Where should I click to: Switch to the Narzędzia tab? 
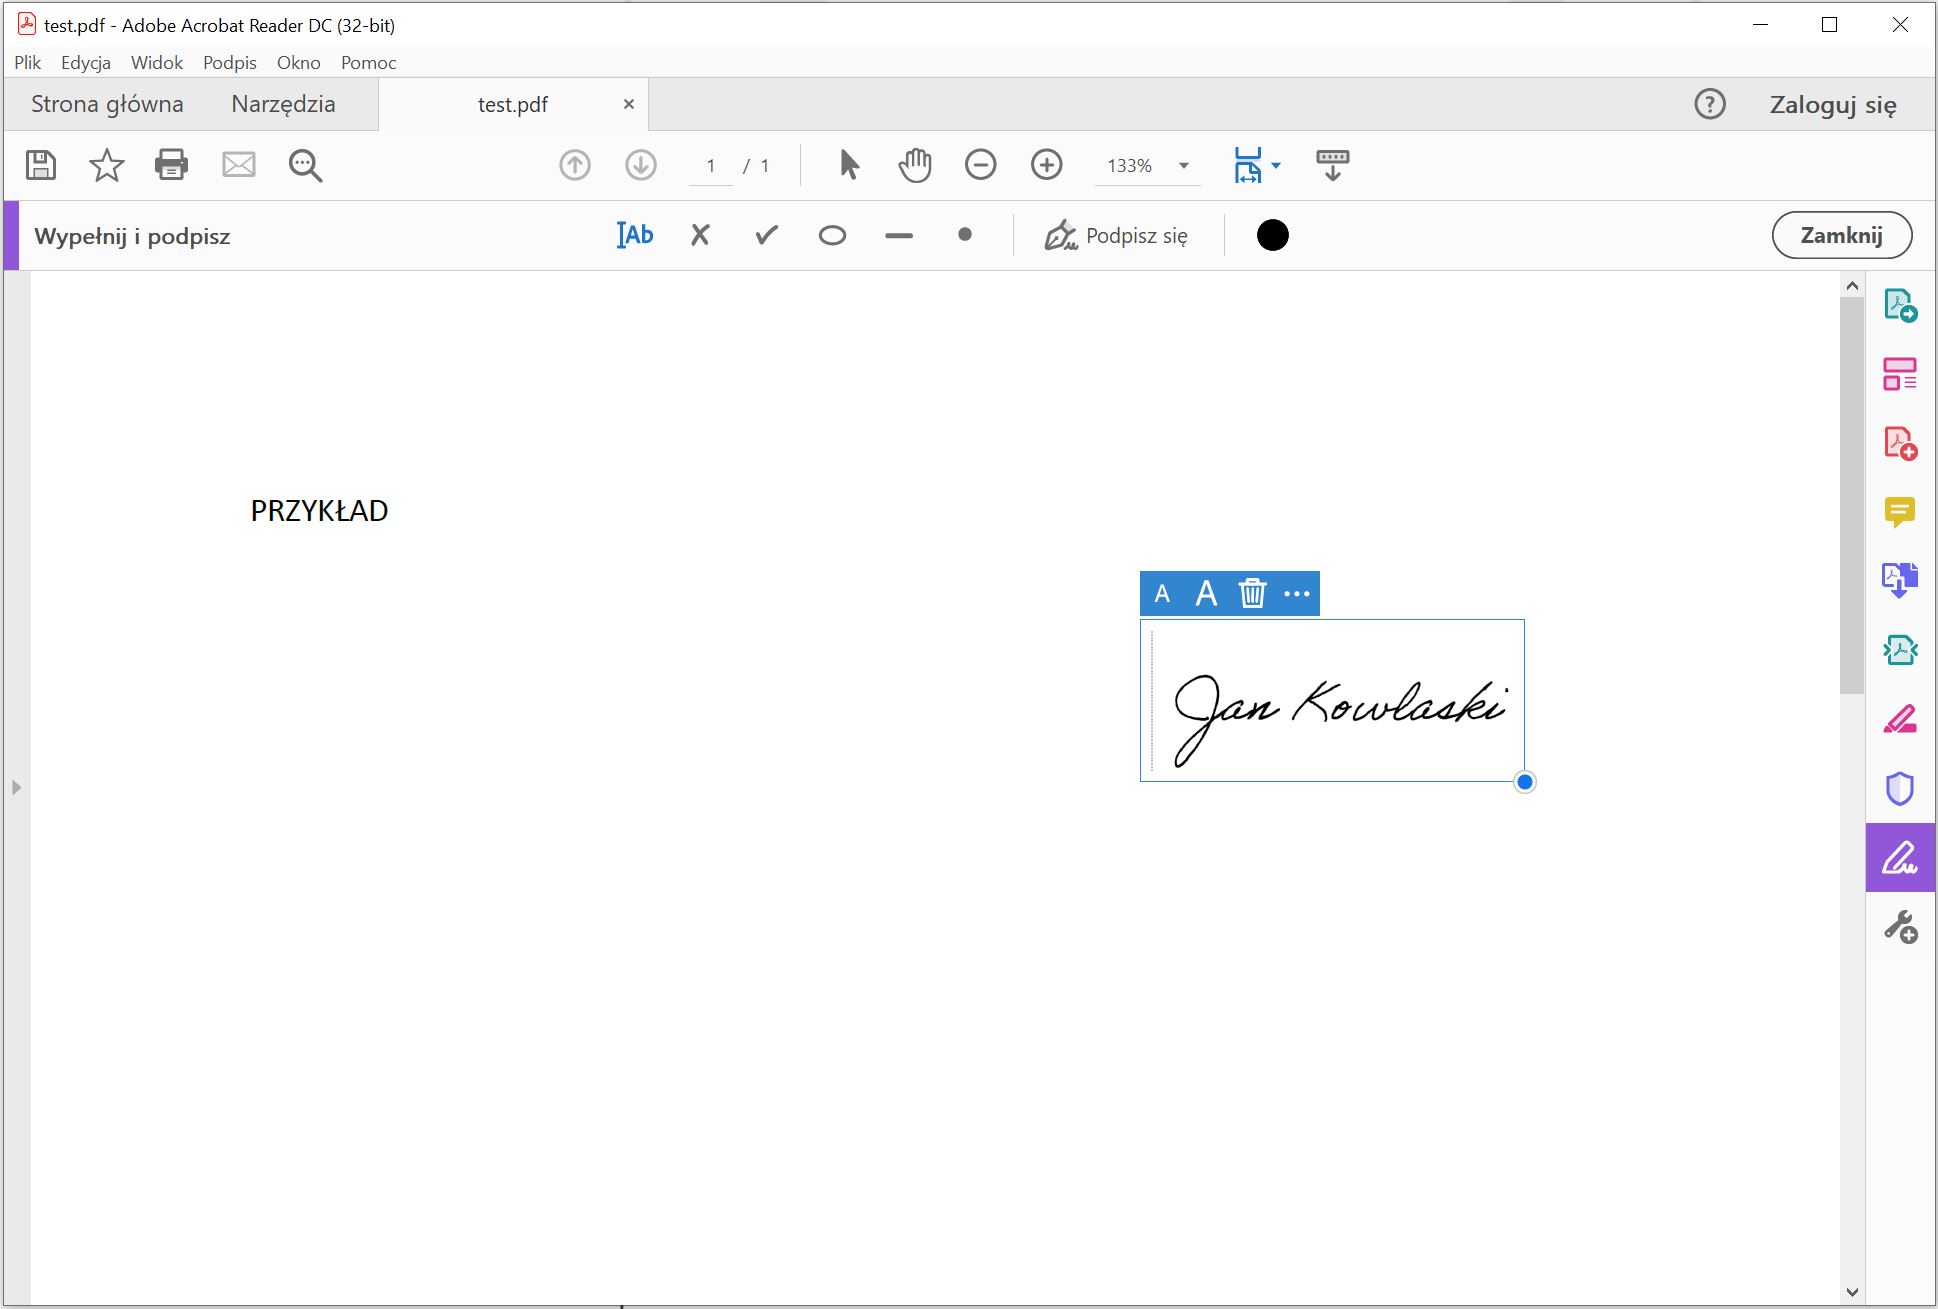[x=283, y=104]
